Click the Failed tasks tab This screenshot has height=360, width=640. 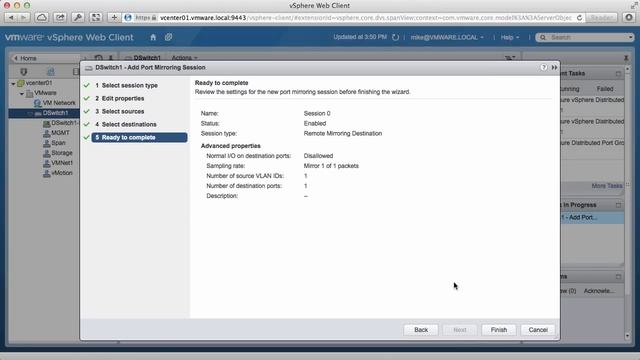coord(604,89)
